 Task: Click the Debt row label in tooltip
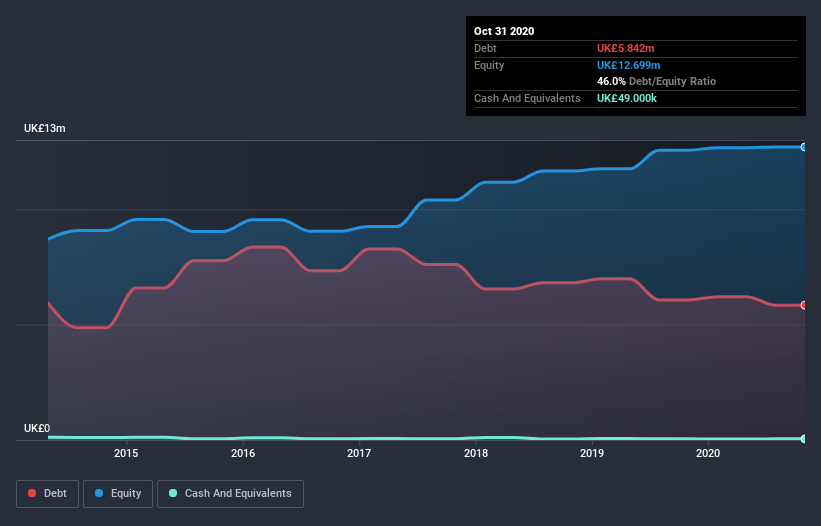(x=485, y=48)
